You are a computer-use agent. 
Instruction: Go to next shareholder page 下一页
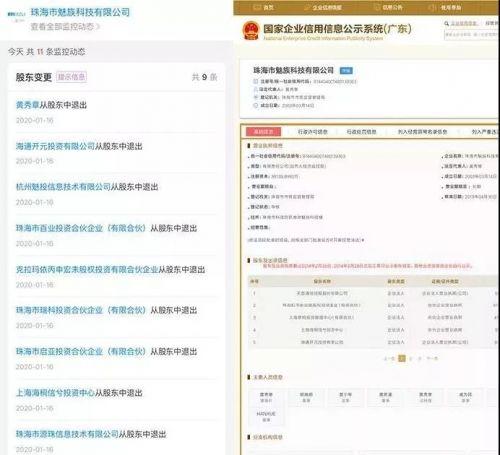point(432,359)
